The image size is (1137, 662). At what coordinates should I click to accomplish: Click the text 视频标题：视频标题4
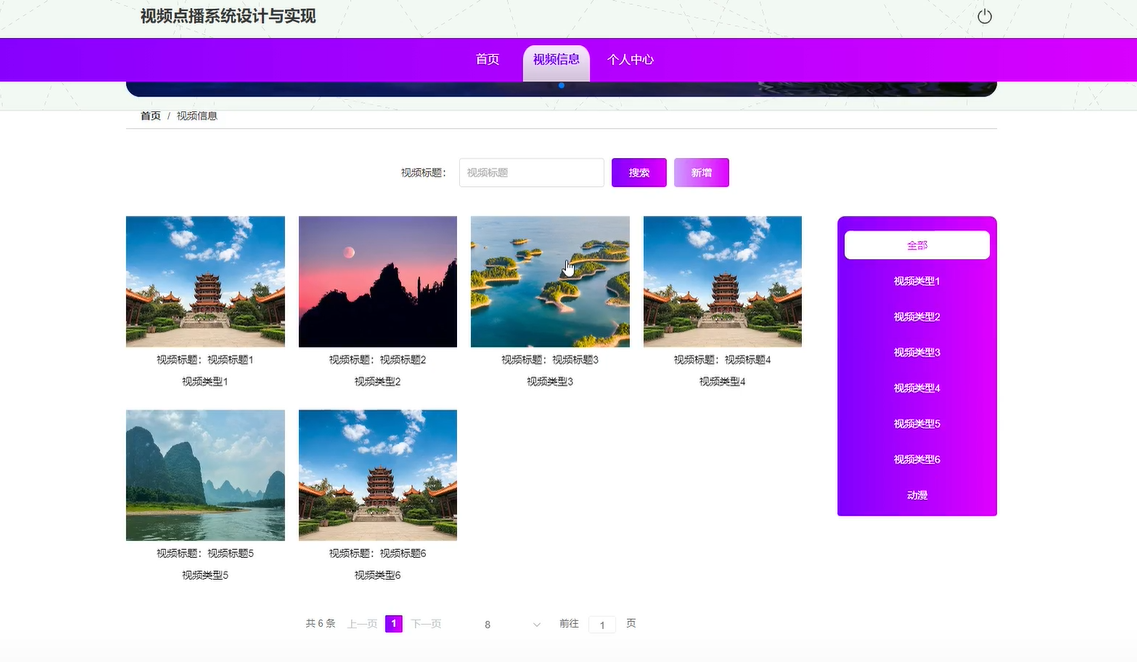pos(722,360)
